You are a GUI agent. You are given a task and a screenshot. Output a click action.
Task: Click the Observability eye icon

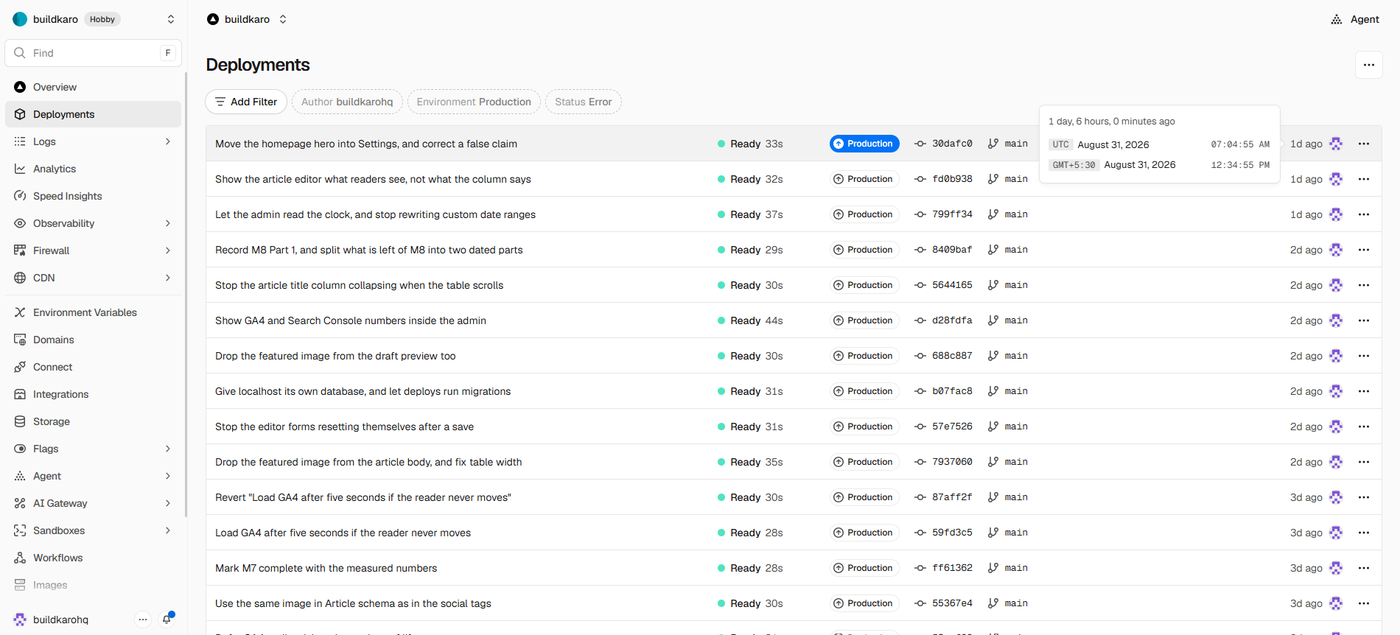[20, 223]
